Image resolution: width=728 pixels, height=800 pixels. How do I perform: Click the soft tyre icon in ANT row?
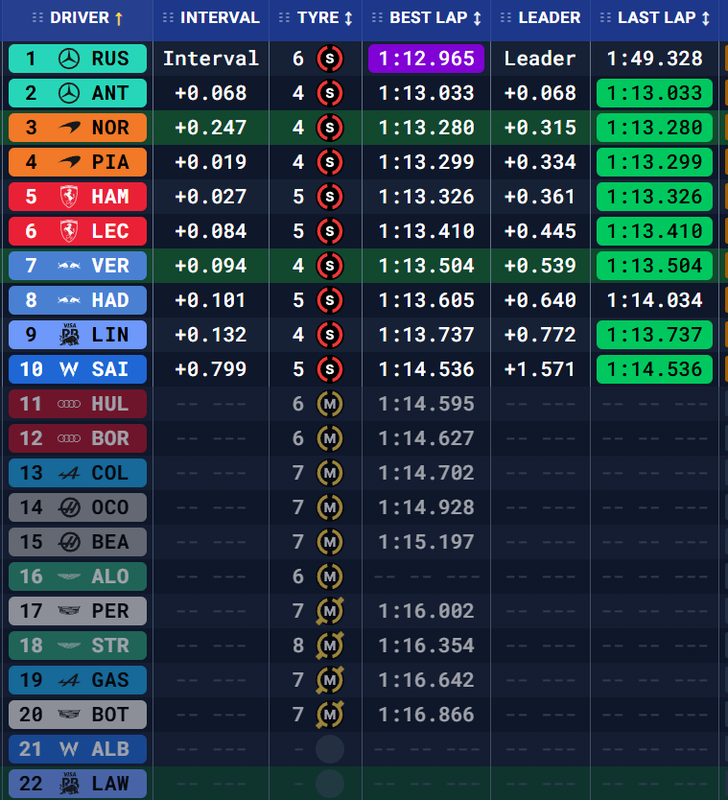point(330,93)
